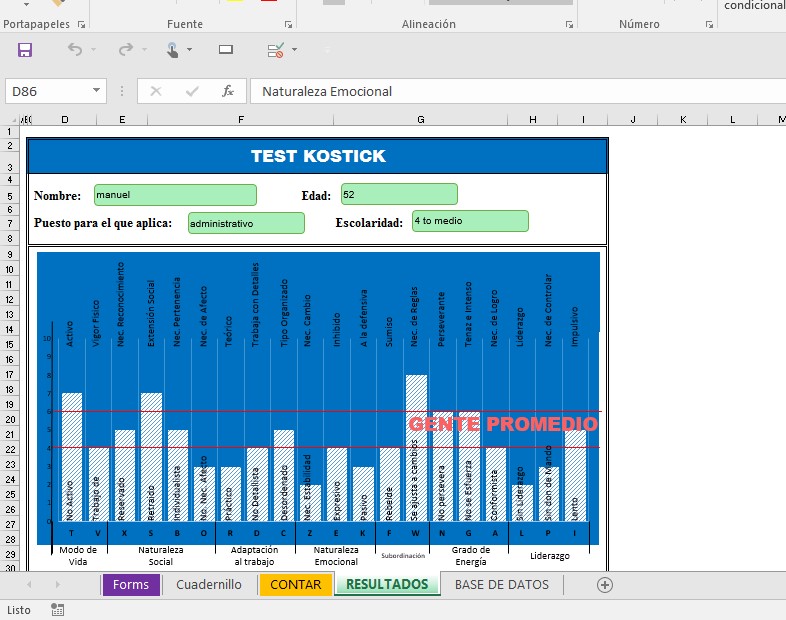Click the Adaptación al trabajo chart label
This screenshot has width=786, height=620.
coord(254,556)
